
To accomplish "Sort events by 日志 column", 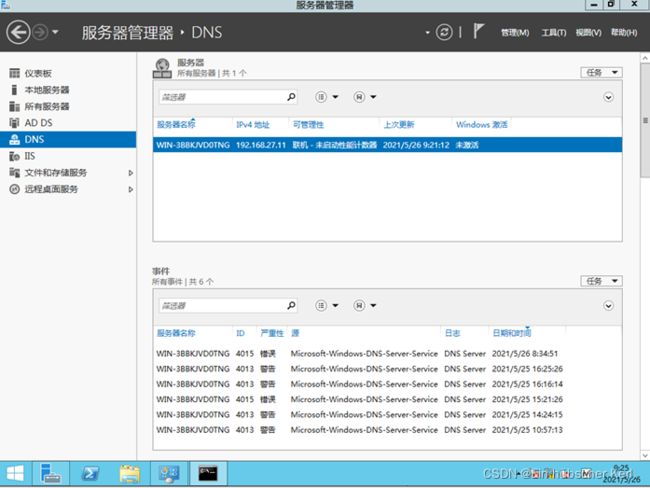I will pos(452,333).
